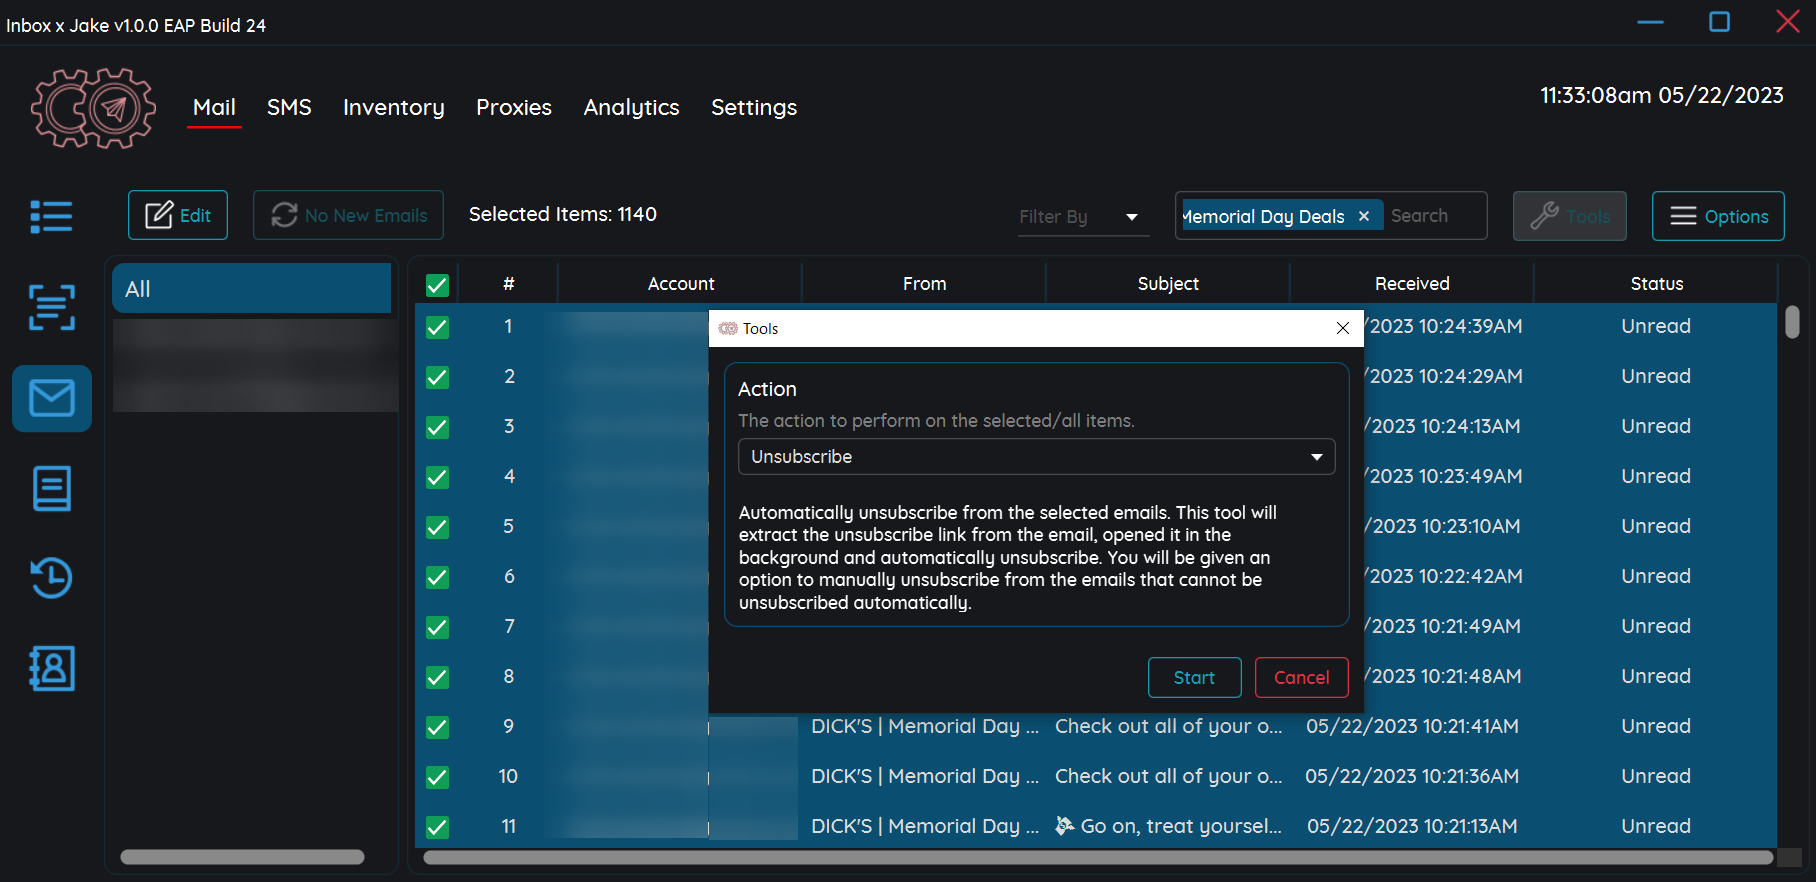
Task: Expand the Filter By dropdown
Action: pos(1079,217)
